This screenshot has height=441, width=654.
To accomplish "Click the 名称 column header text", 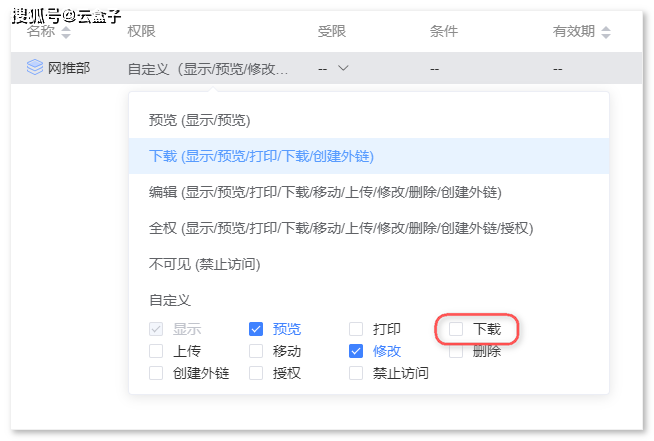I will pos(41,31).
